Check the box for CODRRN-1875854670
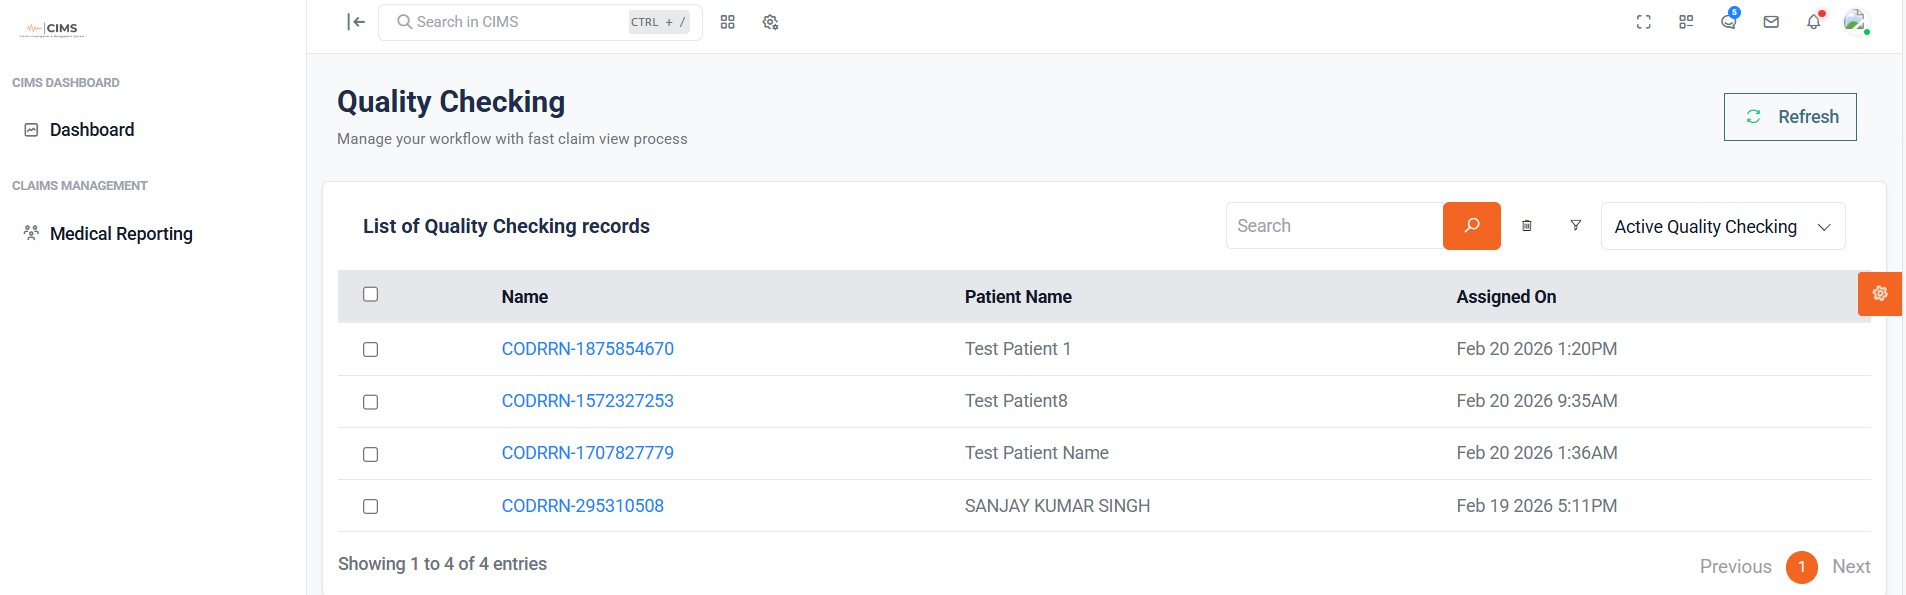Screen dimensions: 1906x595 click(371, 350)
